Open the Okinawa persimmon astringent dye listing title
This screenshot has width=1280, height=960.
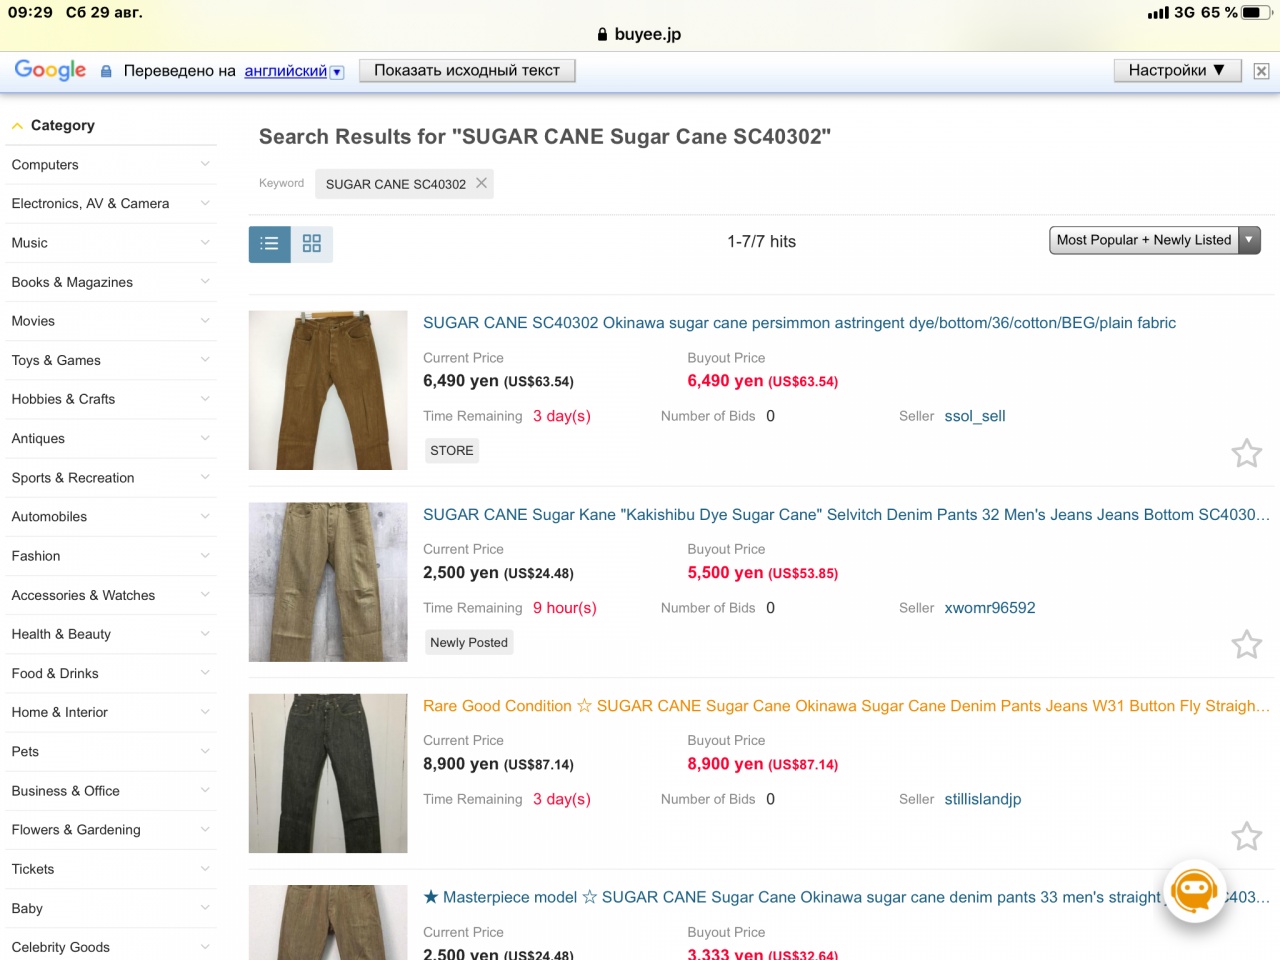click(x=799, y=323)
